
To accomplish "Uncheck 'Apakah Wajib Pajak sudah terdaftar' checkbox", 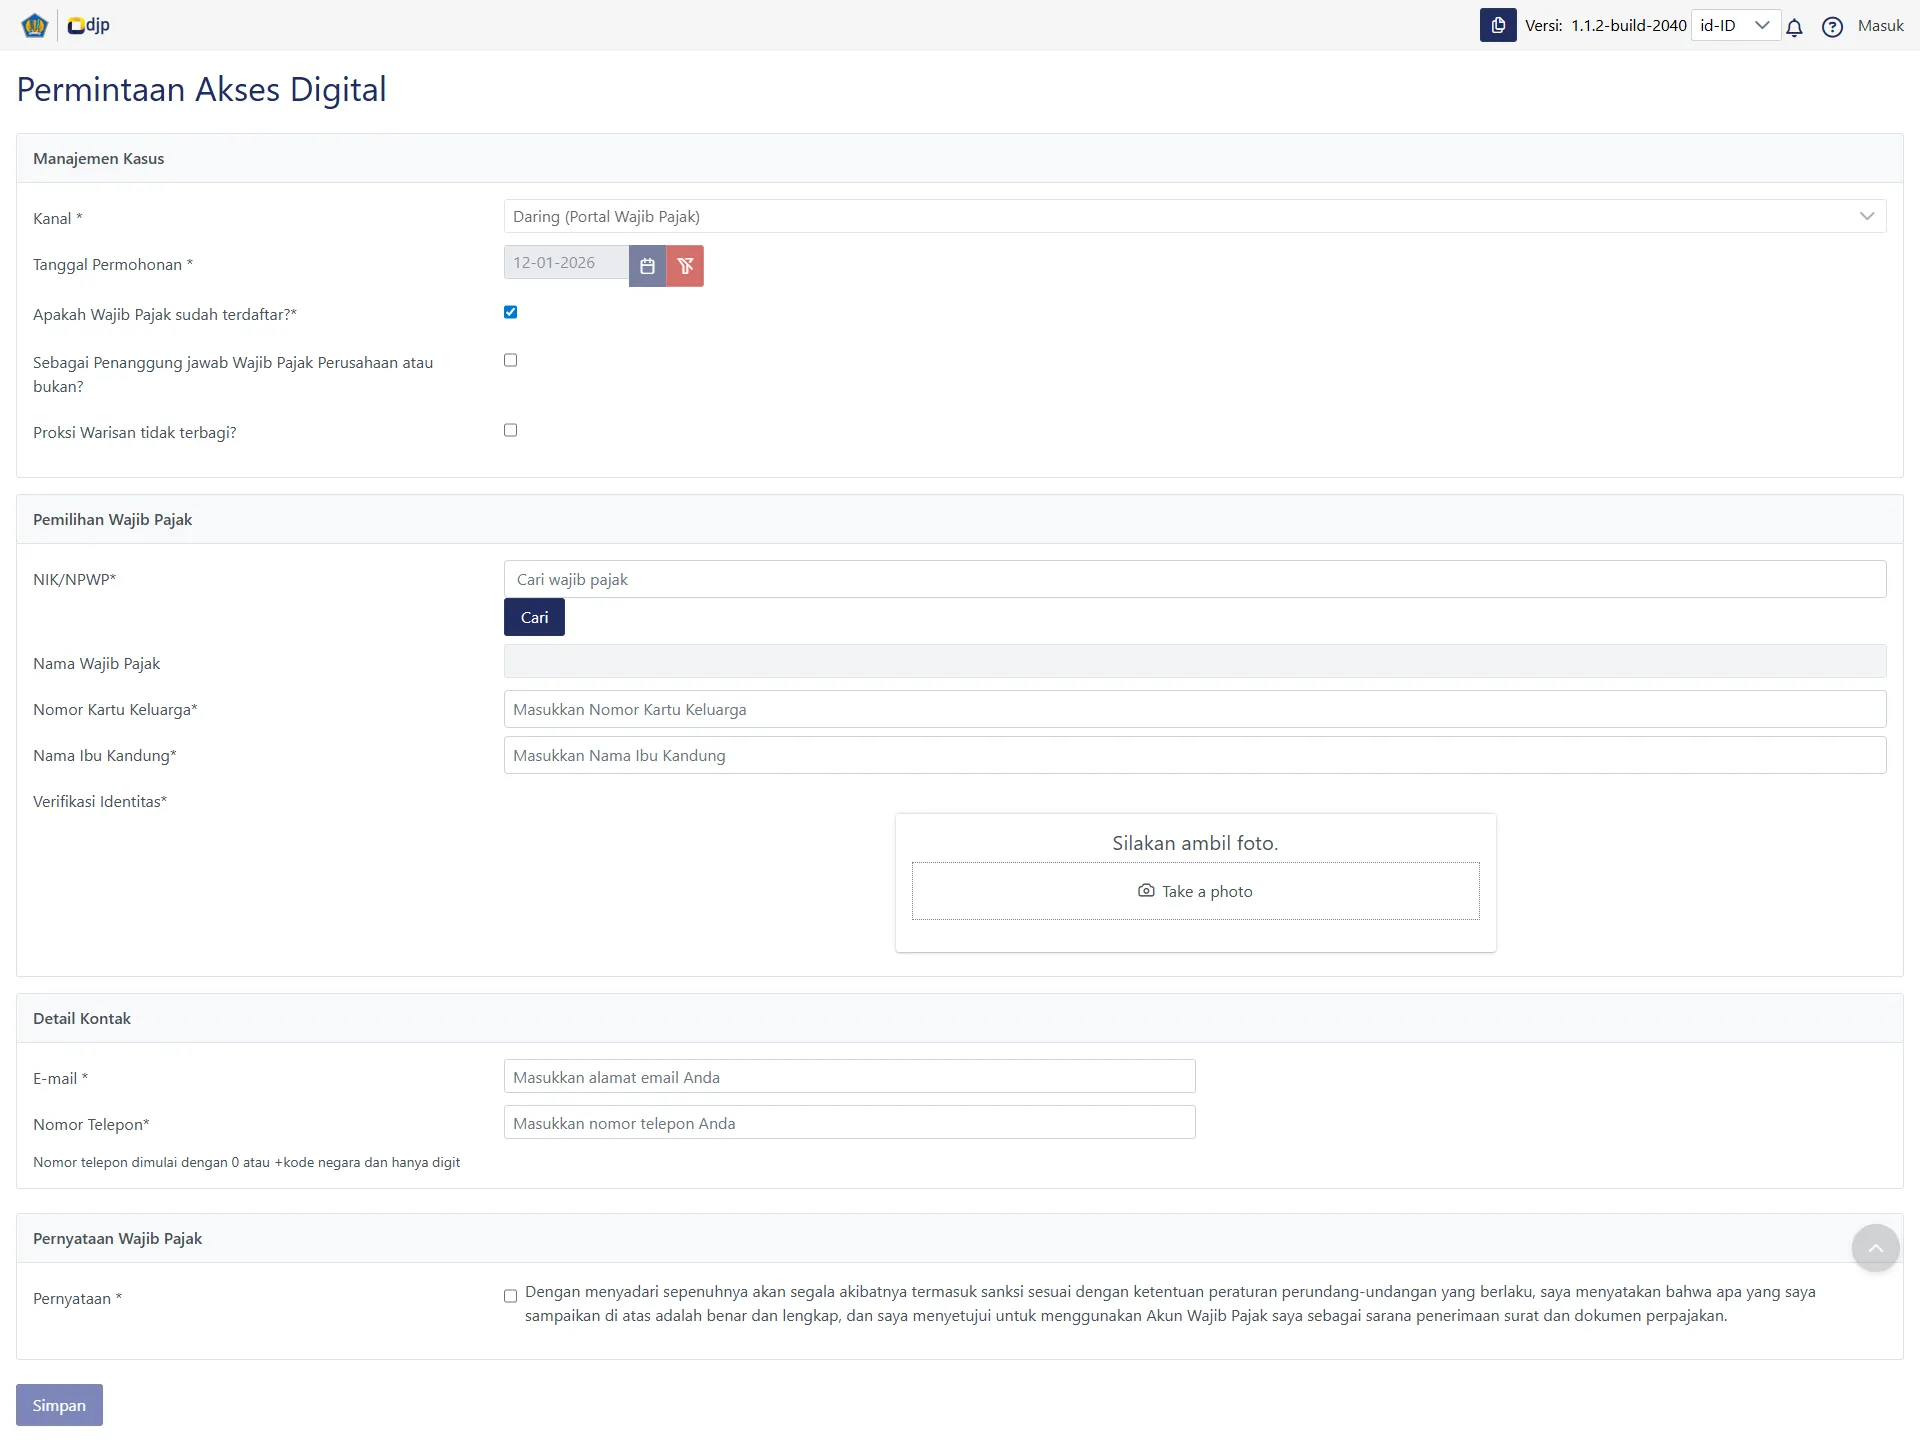I will (x=510, y=312).
